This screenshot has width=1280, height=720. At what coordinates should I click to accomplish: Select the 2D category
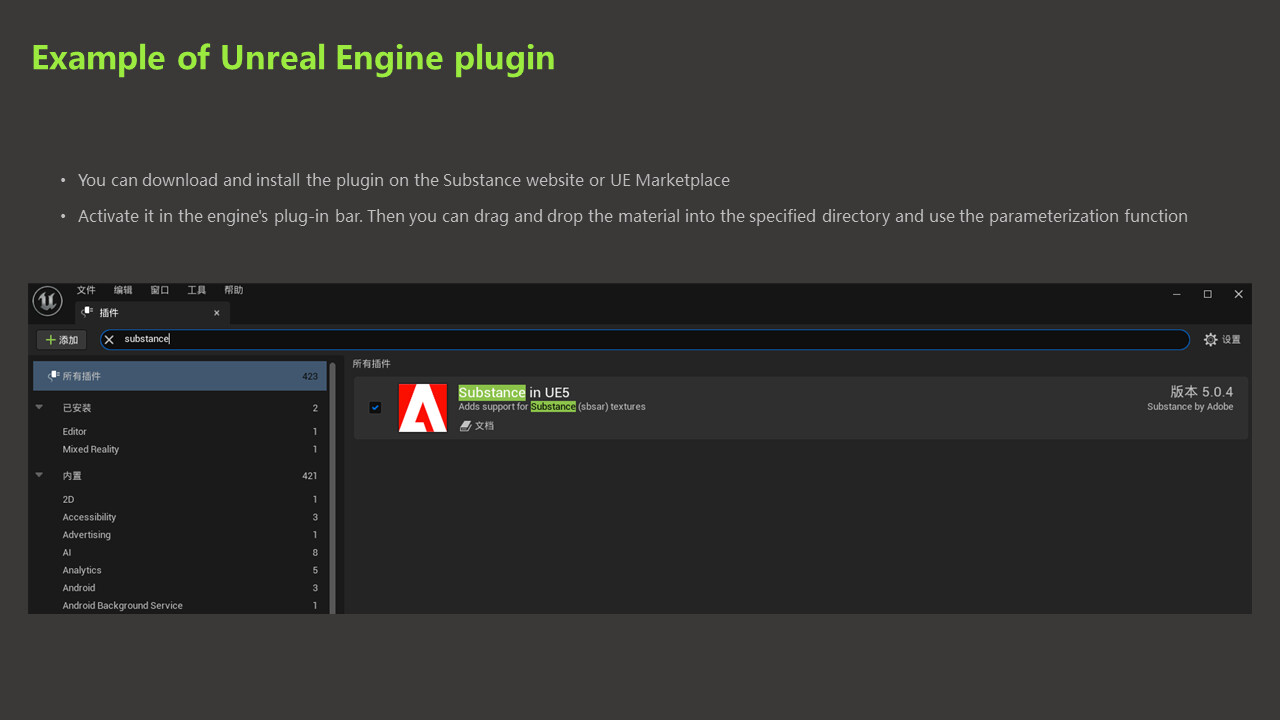(x=180, y=499)
